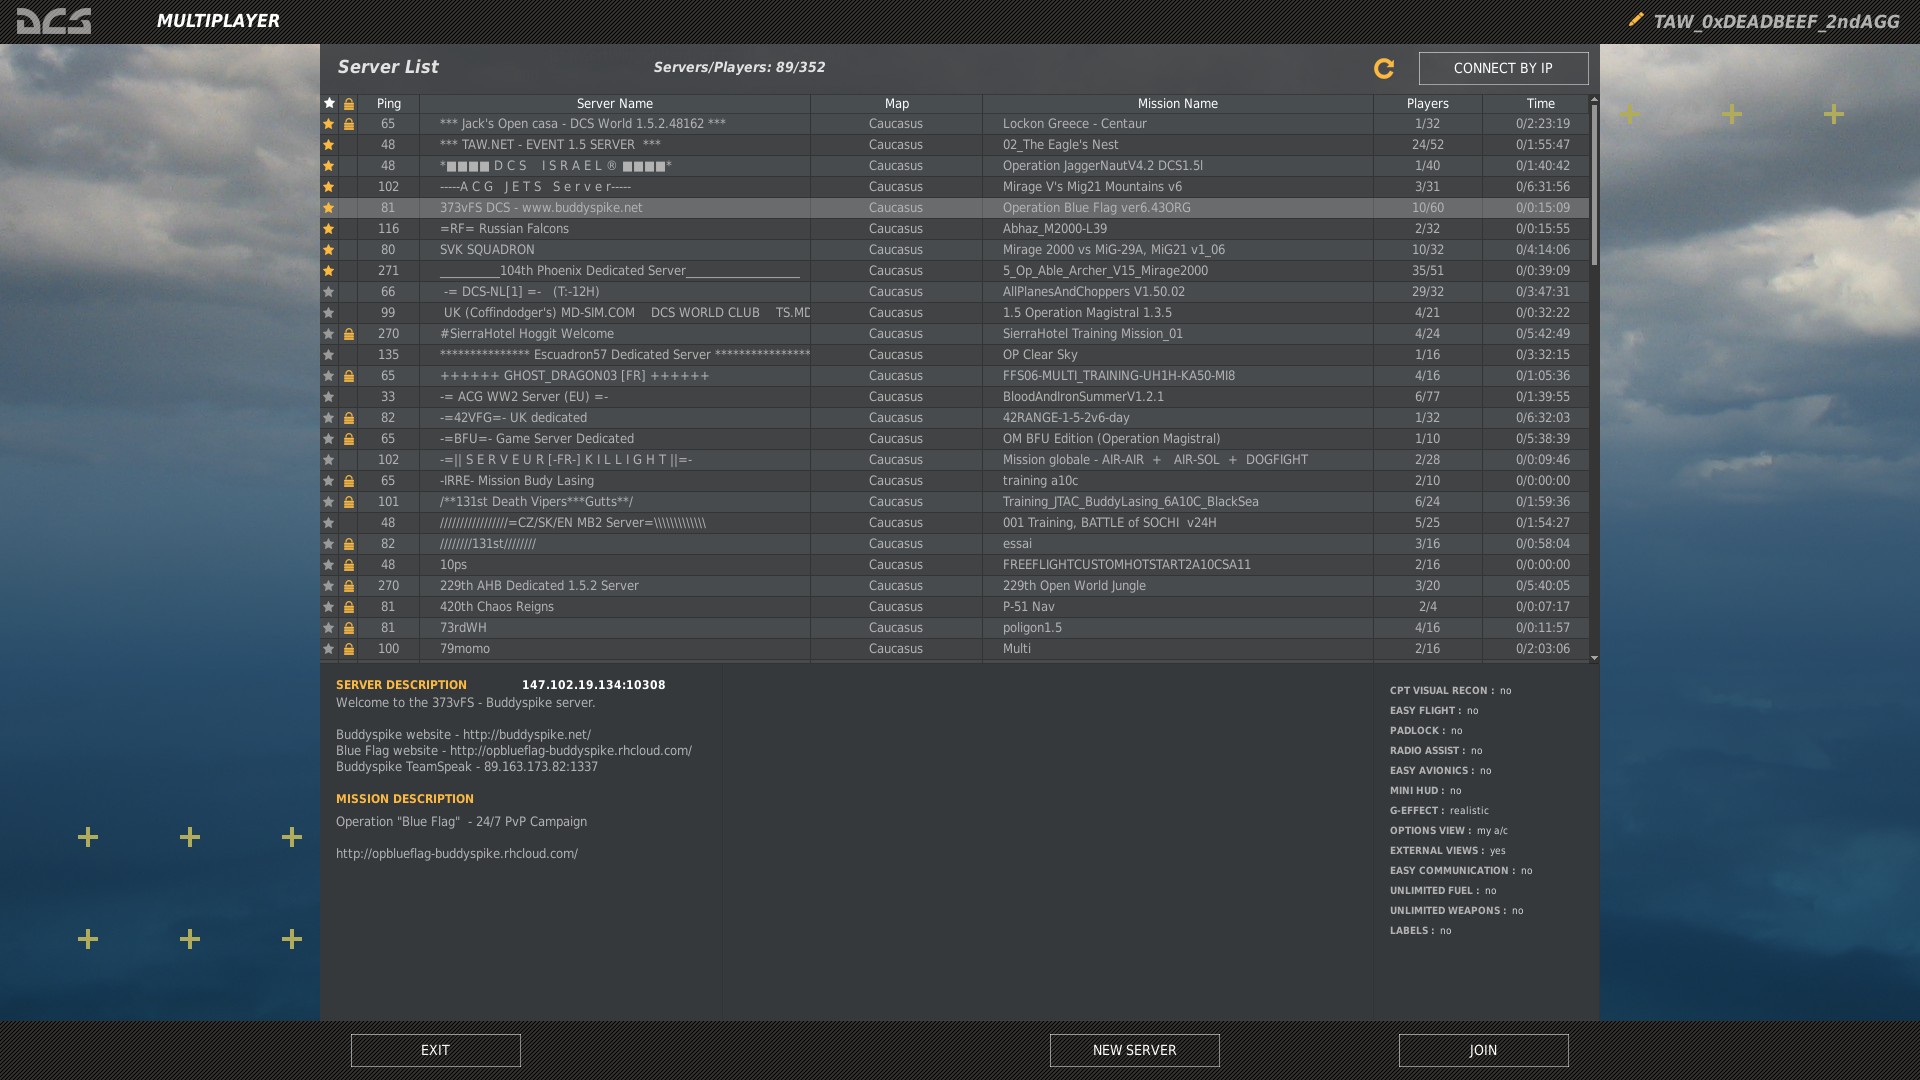This screenshot has width=1920, height=1080.
Task: Click lock icon on #SierraHotel Hoggit row
Action: pos(349,334)
